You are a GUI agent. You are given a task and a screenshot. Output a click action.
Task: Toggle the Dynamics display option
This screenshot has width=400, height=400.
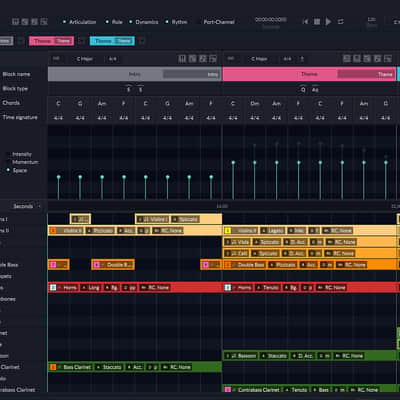pos(144,22)
